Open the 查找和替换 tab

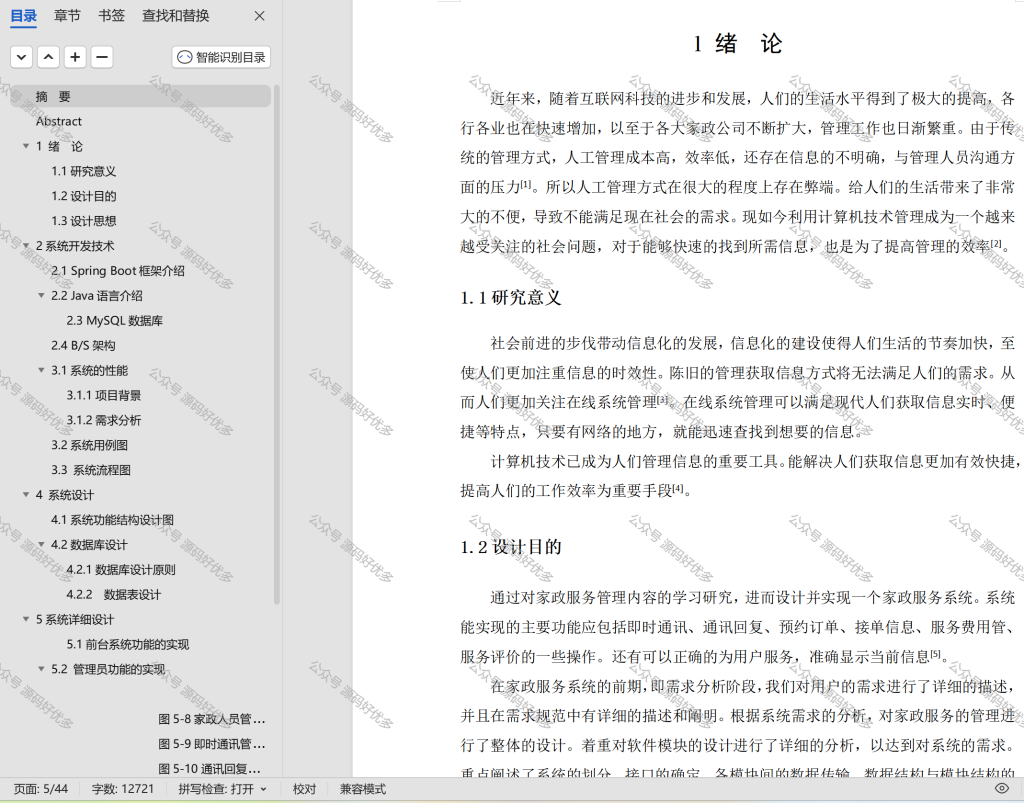click(176, 16)
